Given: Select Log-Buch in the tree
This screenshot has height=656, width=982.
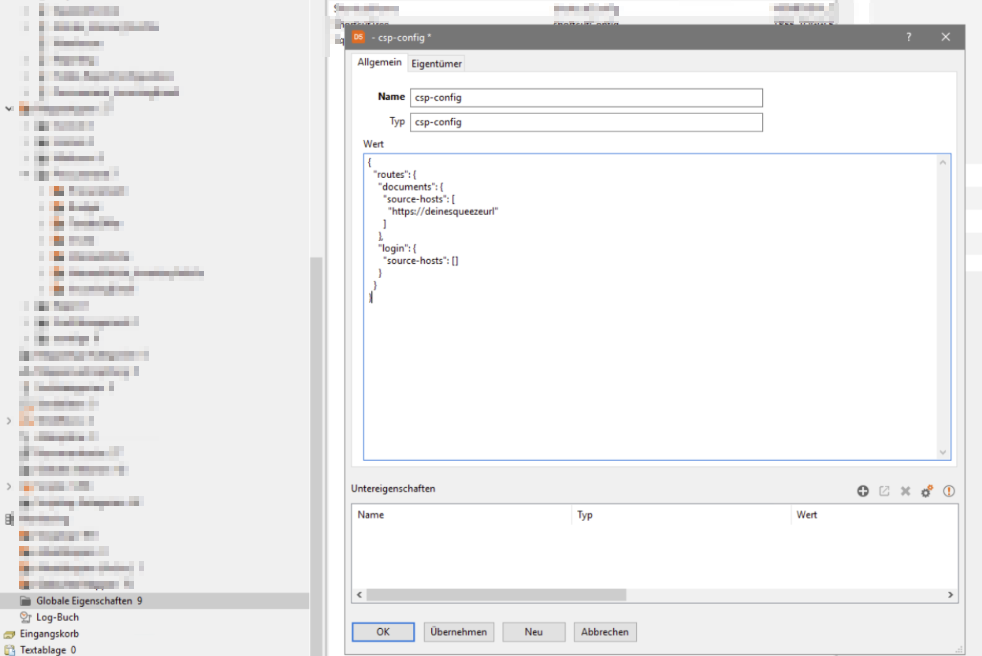Looking at the screenshot, I should tap(57, 617).
